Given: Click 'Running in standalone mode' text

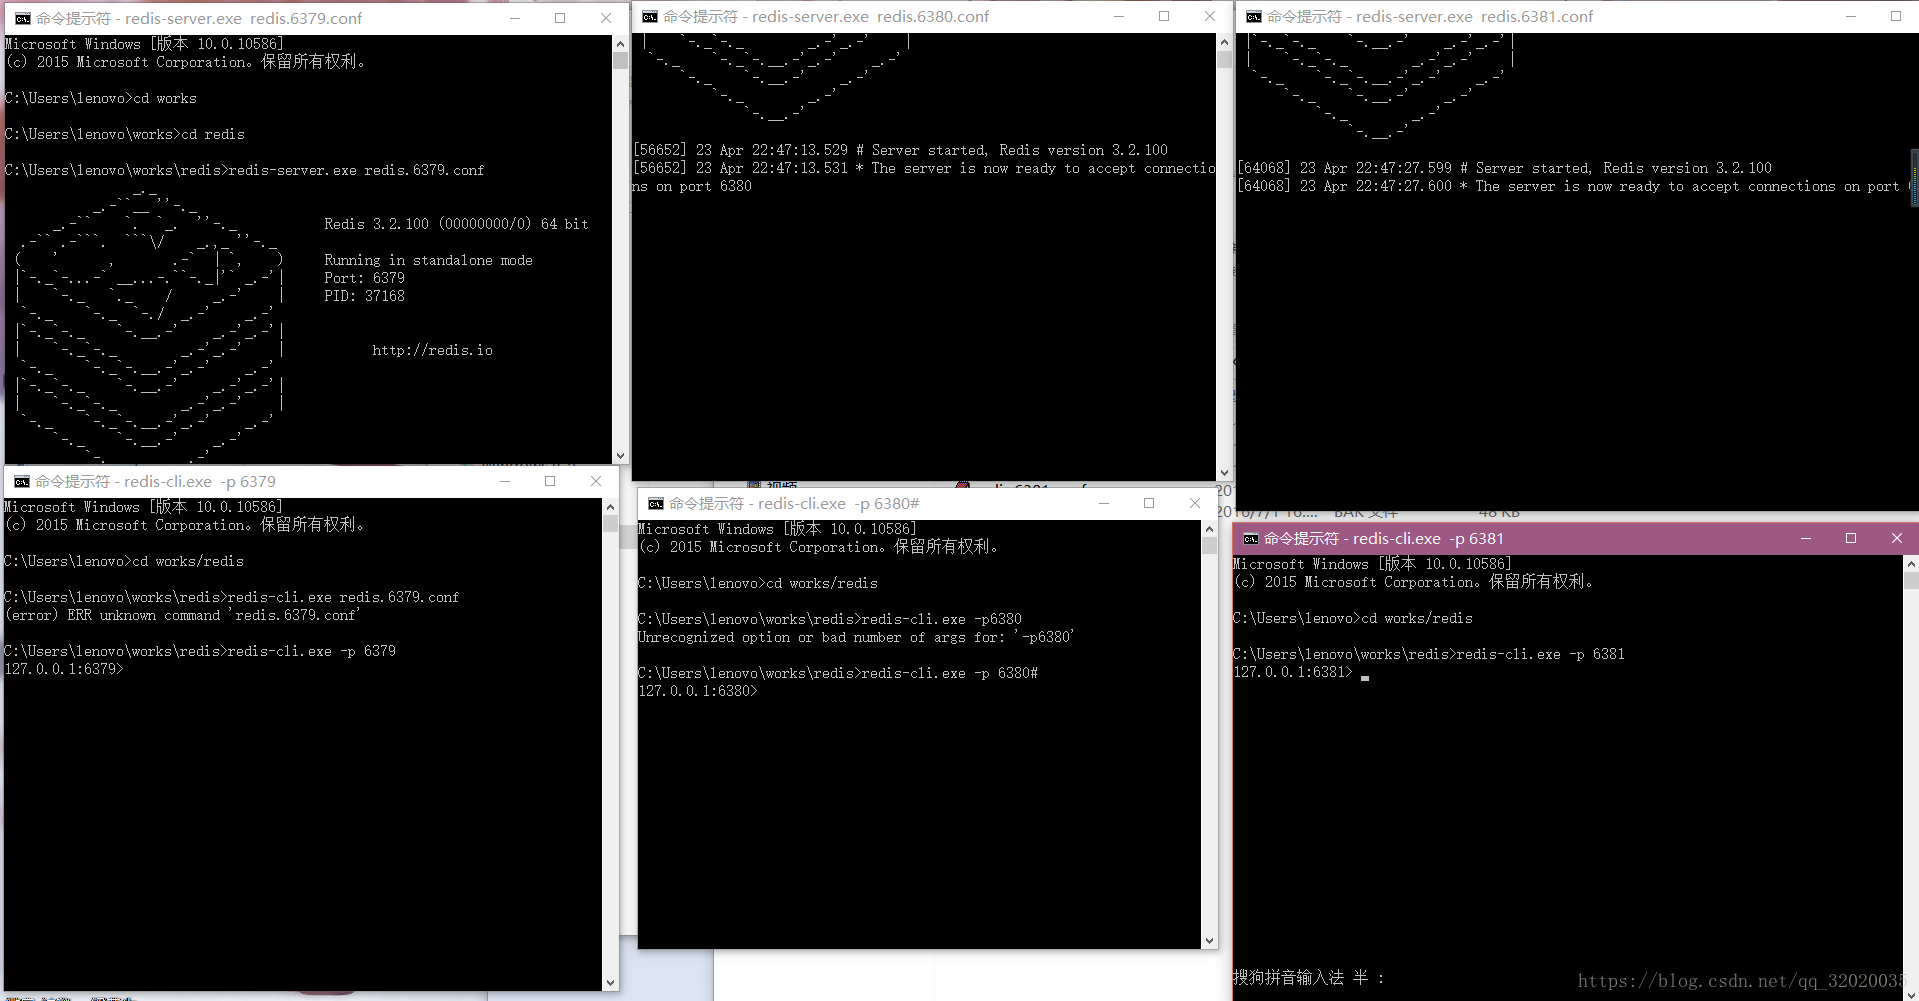Looking at the screenshot, I should click(428, 260).
